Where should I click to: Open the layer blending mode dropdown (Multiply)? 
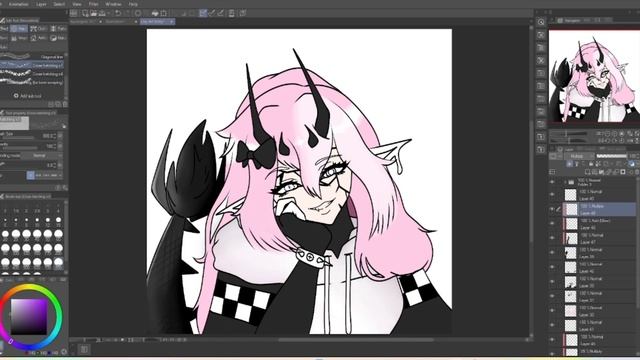(579, 156)
